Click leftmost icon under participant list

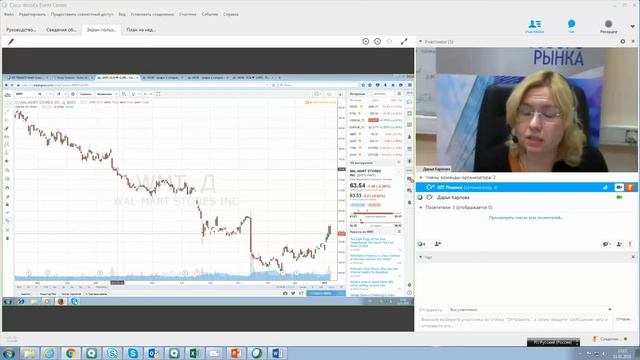422,244
